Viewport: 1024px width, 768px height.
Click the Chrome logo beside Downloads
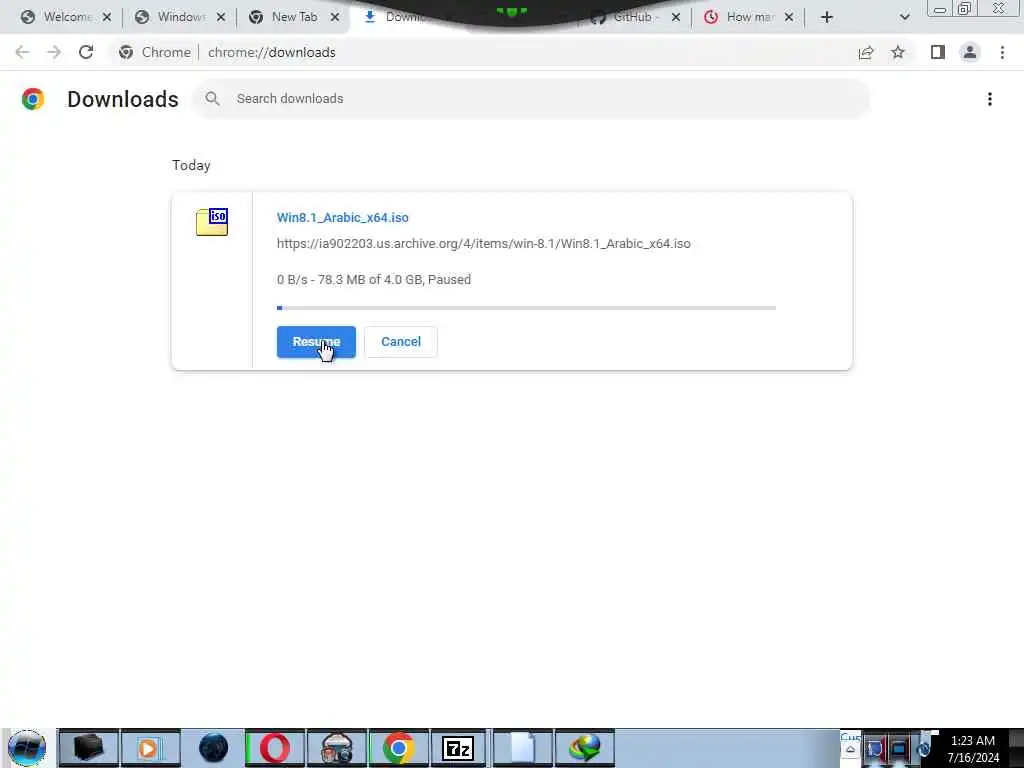33,99
